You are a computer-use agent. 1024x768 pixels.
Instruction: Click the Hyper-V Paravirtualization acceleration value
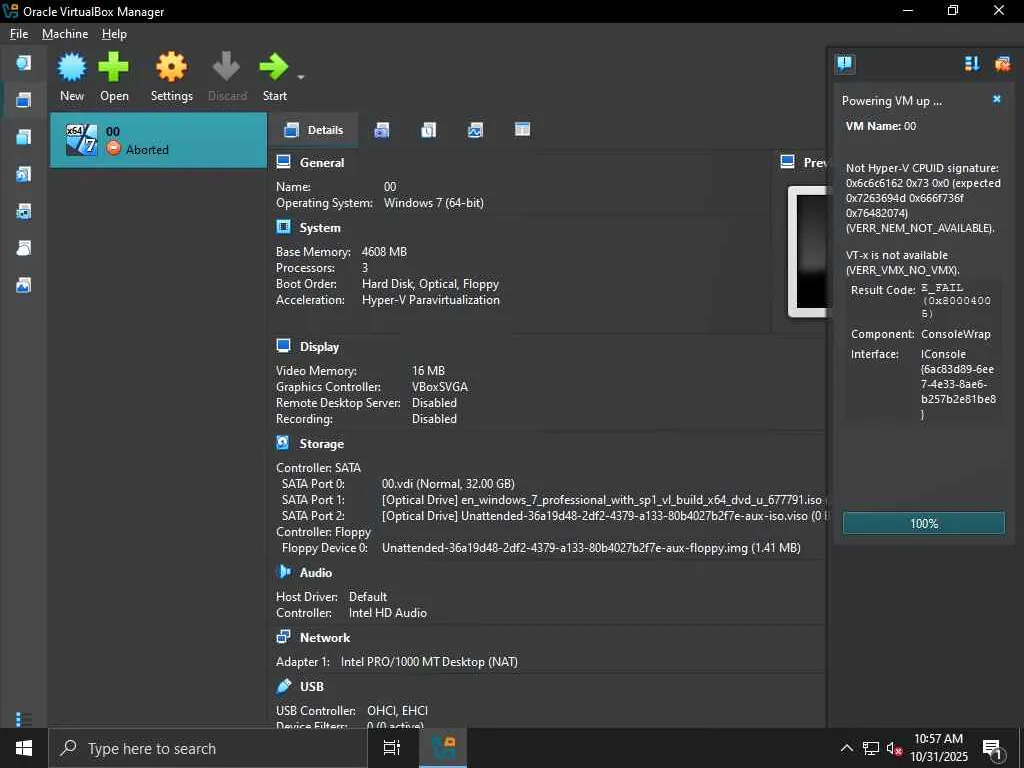(x=431, y=300)
